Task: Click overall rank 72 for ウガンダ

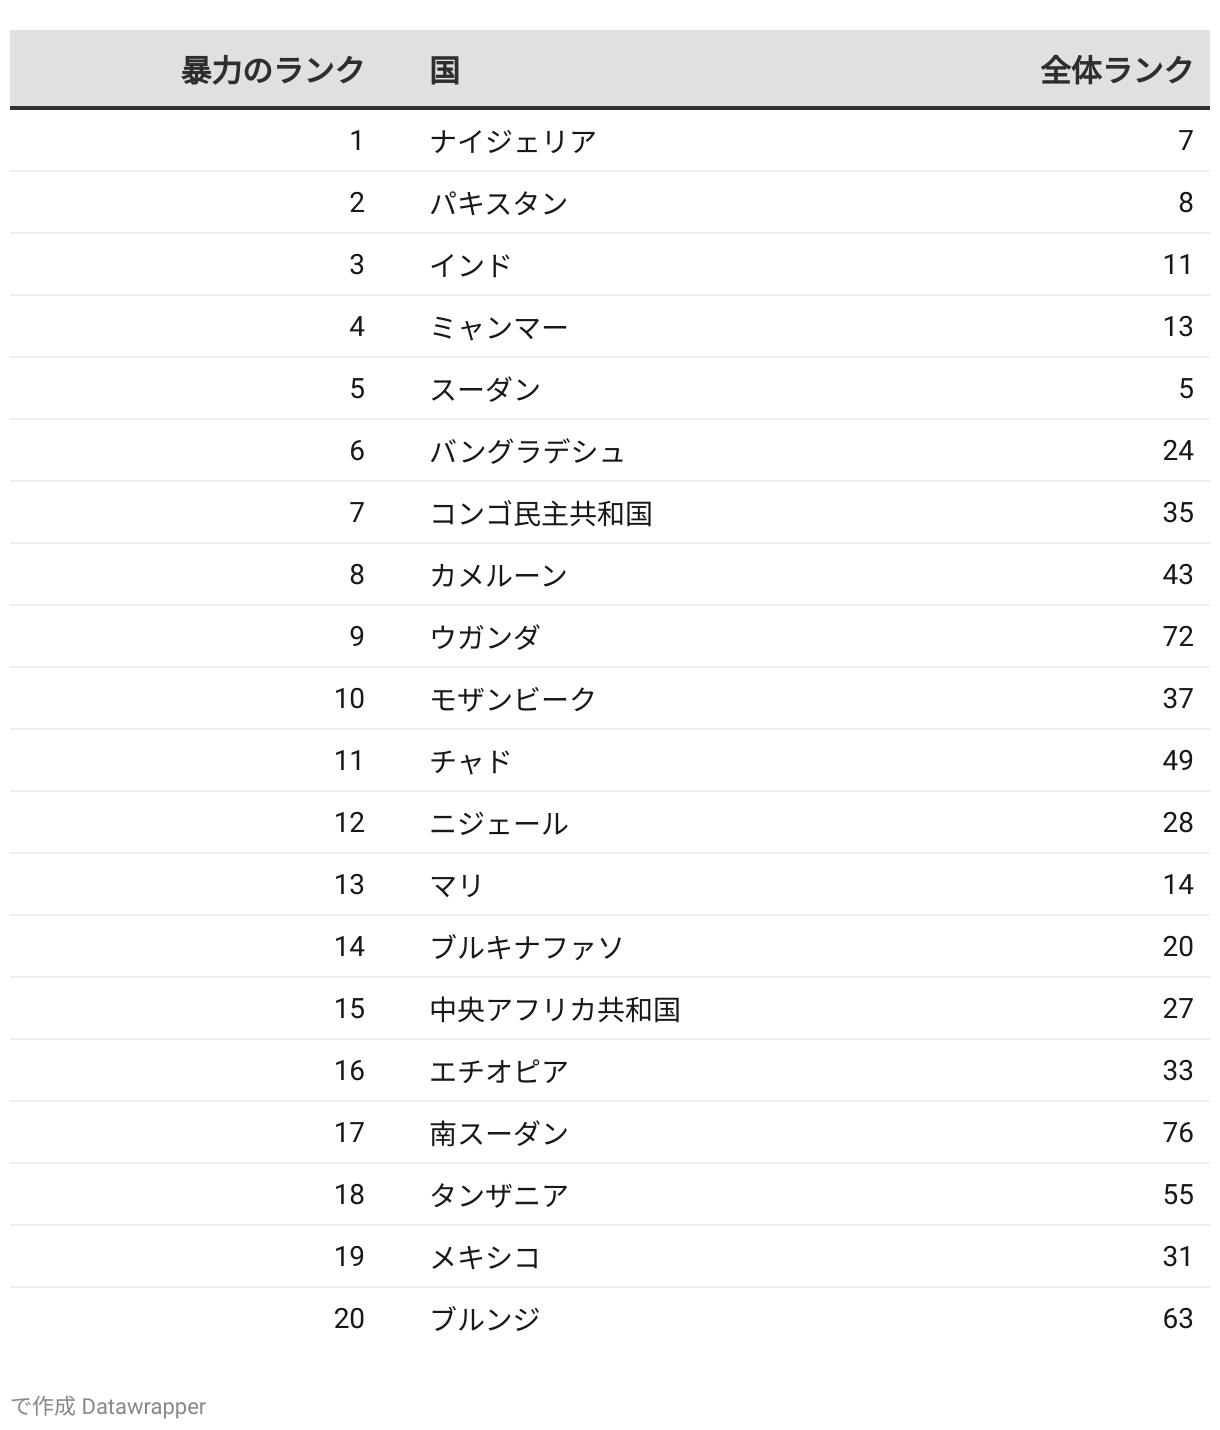Action: click(1178, 637)
